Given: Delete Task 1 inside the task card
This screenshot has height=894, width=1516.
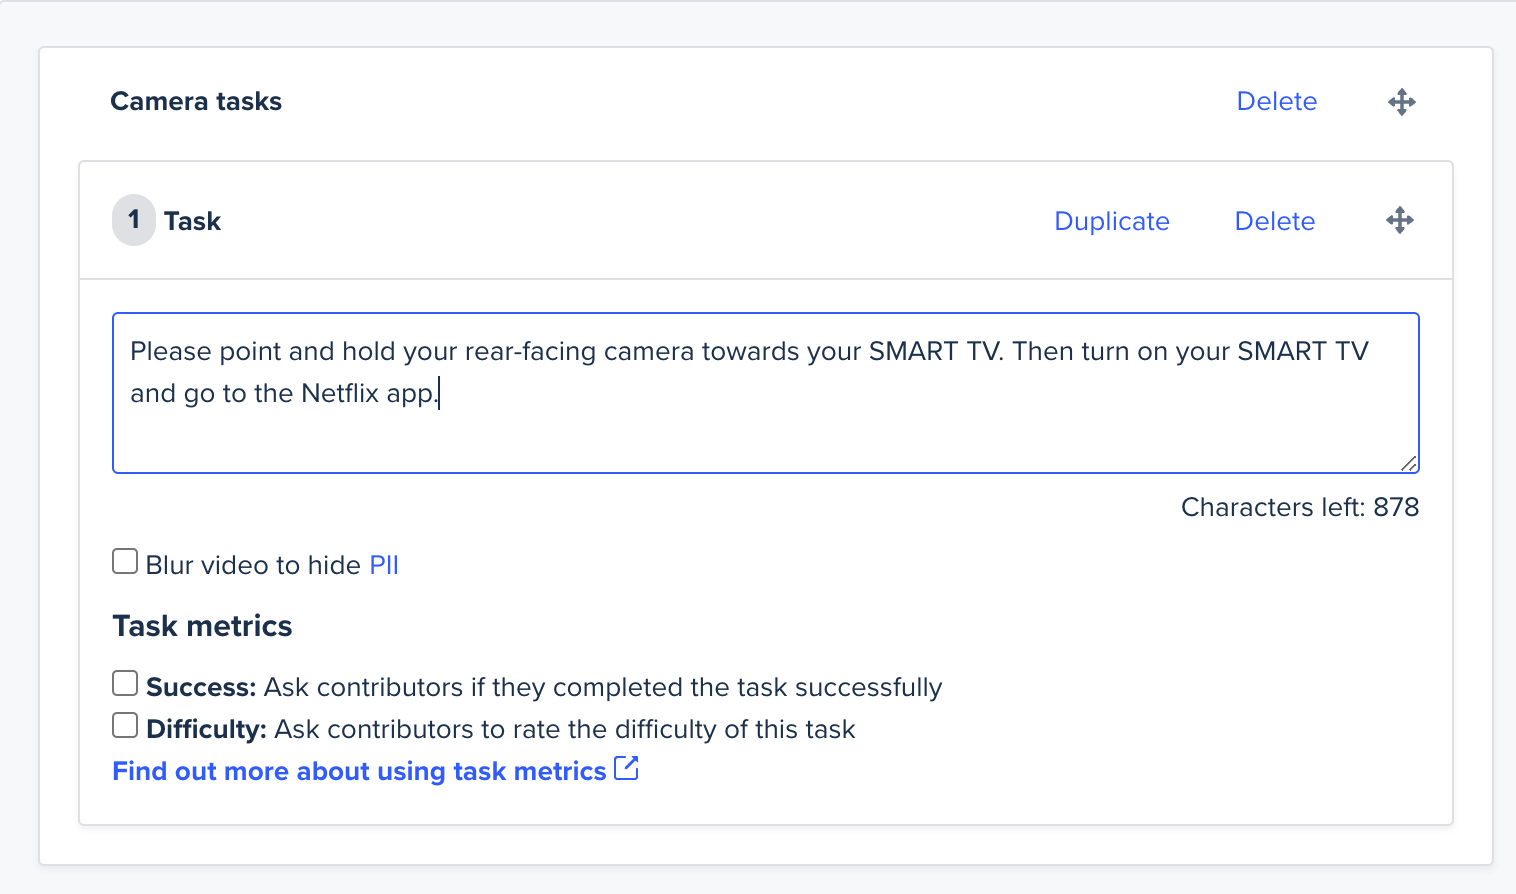Looking at the screenshot, I should coord(1275,221).
